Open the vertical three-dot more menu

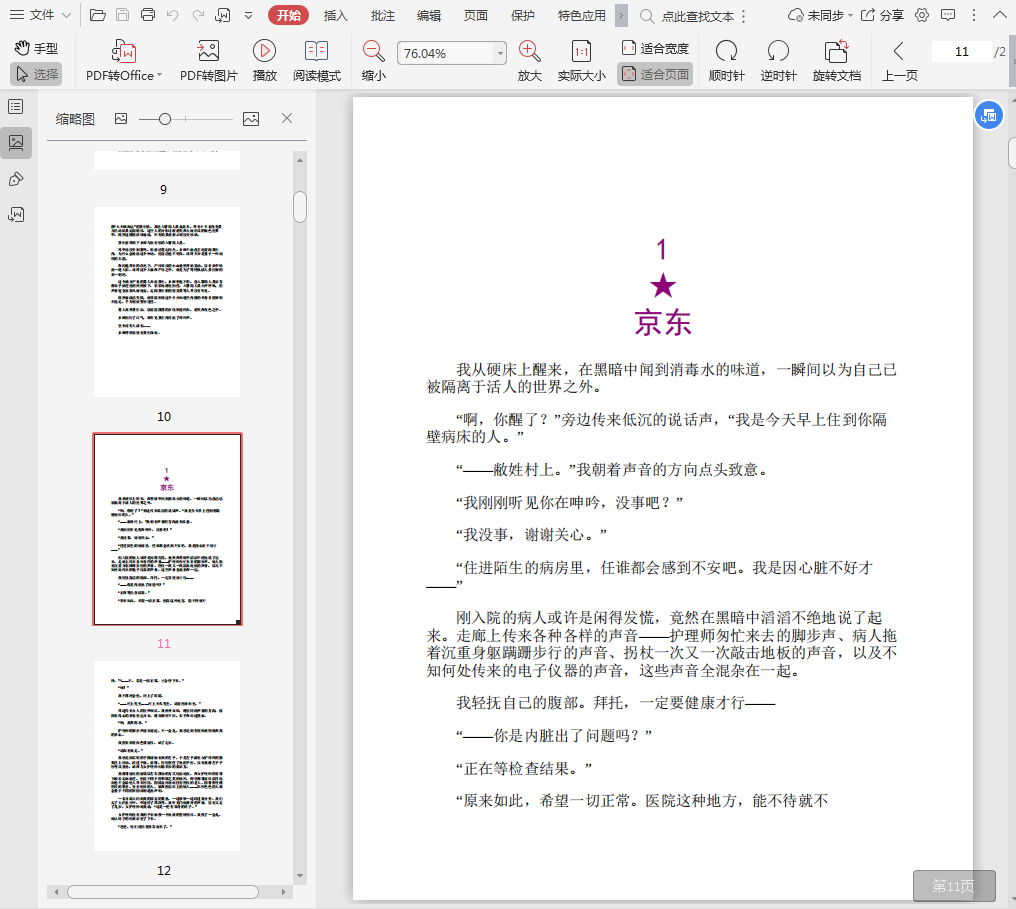point(974,15)
